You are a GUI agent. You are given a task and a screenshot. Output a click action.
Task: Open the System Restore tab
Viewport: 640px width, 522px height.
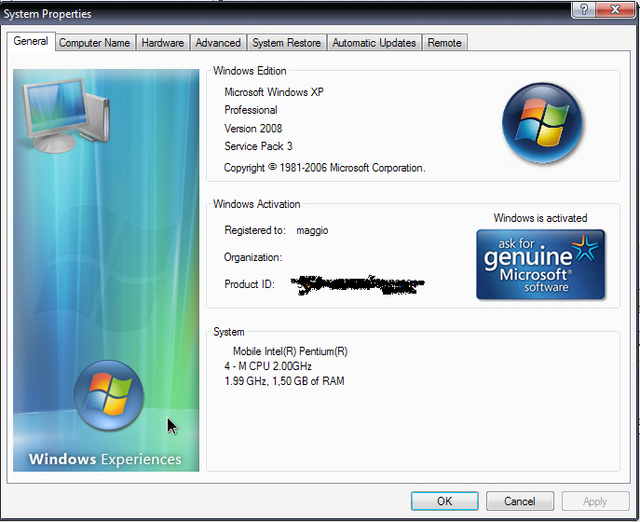point(287,43)
